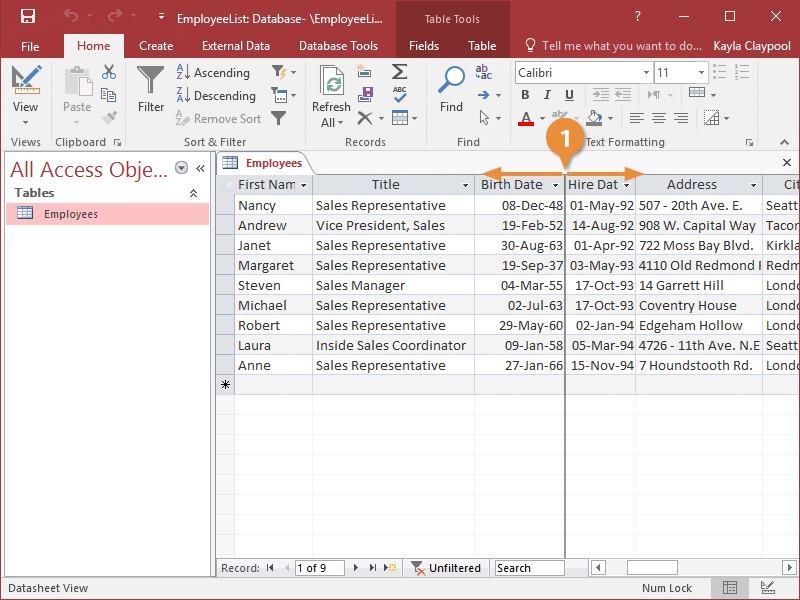The height and width of the screenshot is (600, 800).
Task: Switch to Design View icon in status bar
Action: pyautogui.click(x=768, y=588)
